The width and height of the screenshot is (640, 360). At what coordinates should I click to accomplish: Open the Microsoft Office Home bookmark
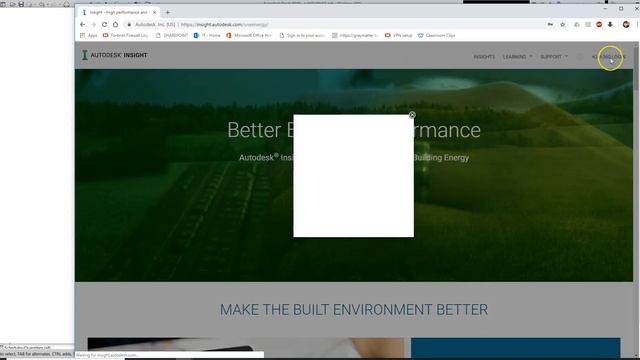click(249, 36)
